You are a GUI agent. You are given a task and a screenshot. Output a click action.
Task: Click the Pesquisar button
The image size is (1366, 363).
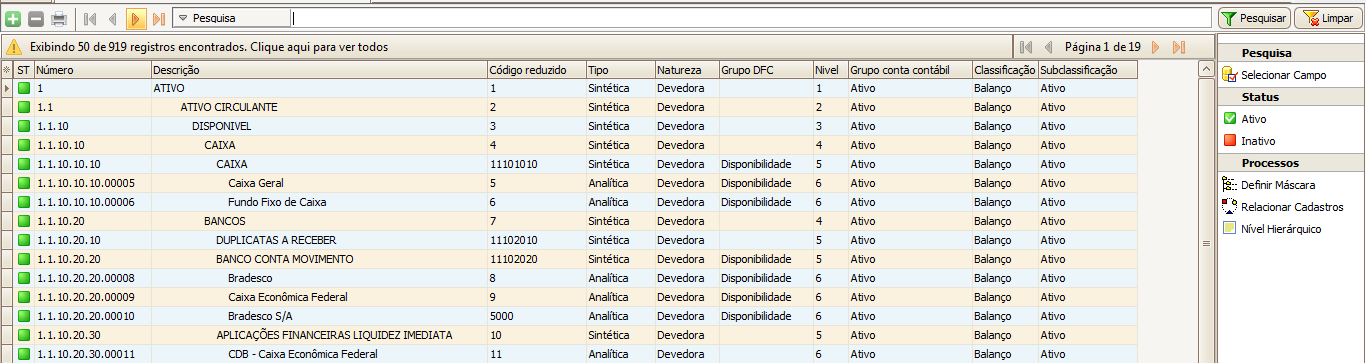(1253, 18)
